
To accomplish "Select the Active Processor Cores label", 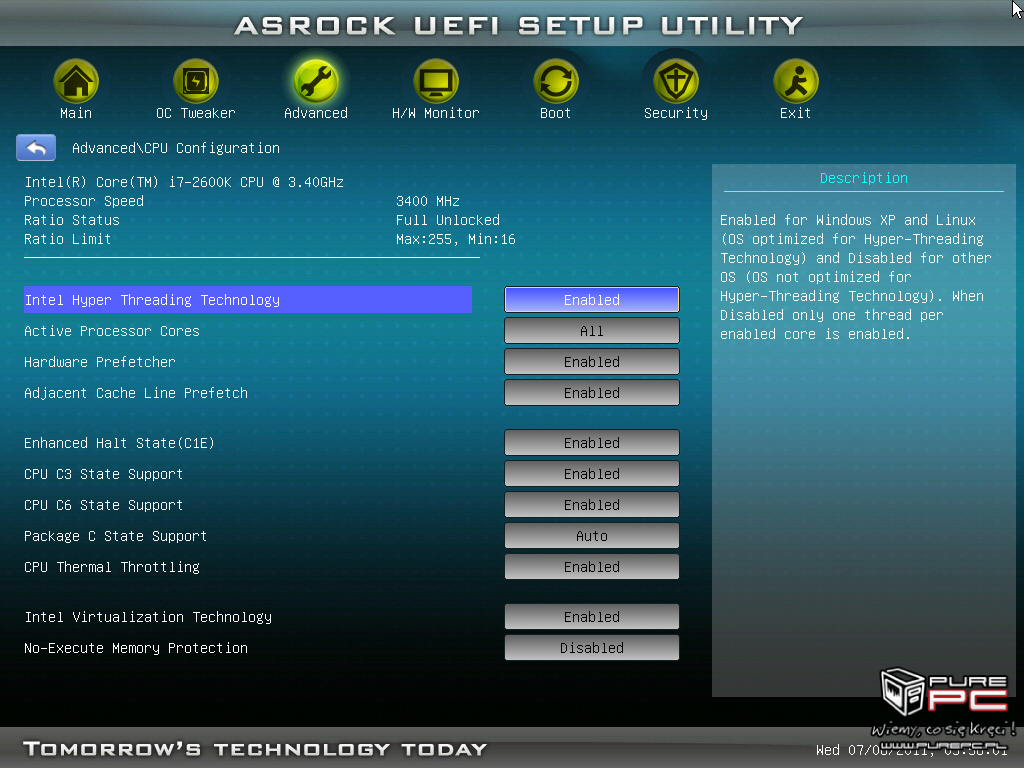I will [x=112, y=331].
